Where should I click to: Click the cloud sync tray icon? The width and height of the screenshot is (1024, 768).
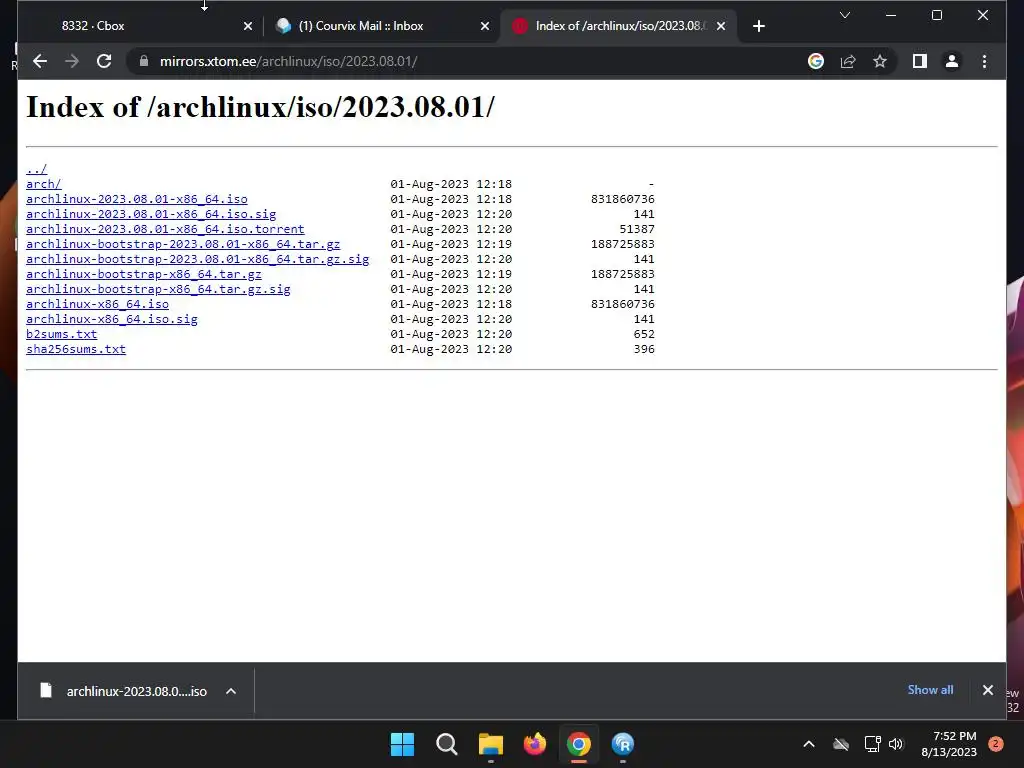click(x=841, y=744)
